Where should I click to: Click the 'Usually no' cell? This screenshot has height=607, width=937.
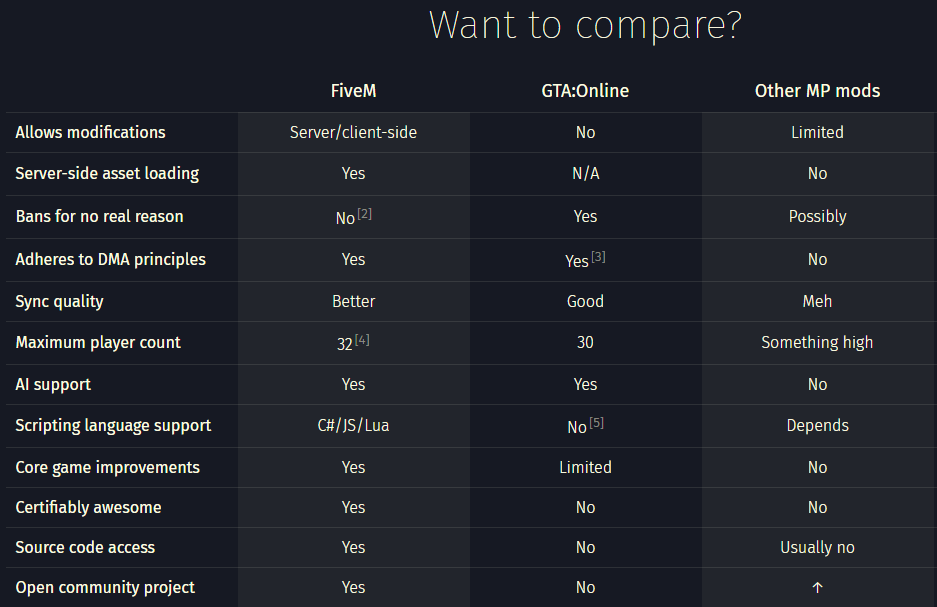click(x=817, y=547)
